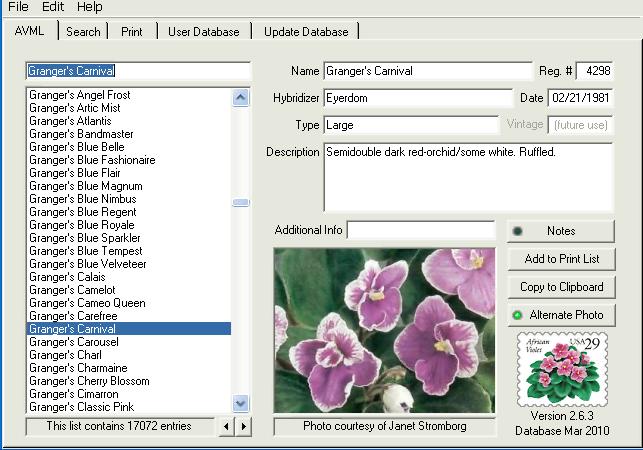
Task: Switch to the Search tab
Action: (x=83, y=32)
